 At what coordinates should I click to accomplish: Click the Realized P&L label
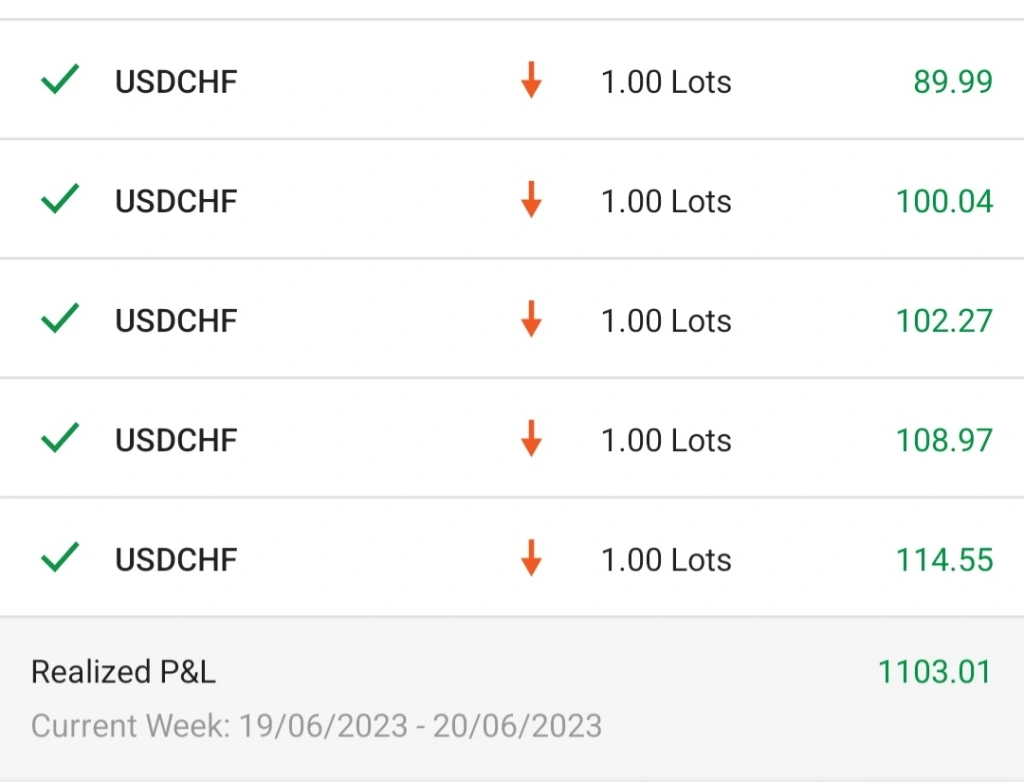(x=123, y=672)
